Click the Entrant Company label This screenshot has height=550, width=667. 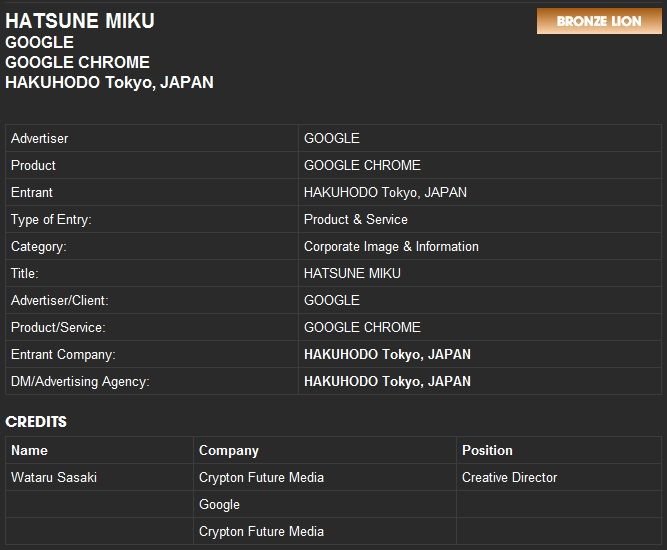63,354
